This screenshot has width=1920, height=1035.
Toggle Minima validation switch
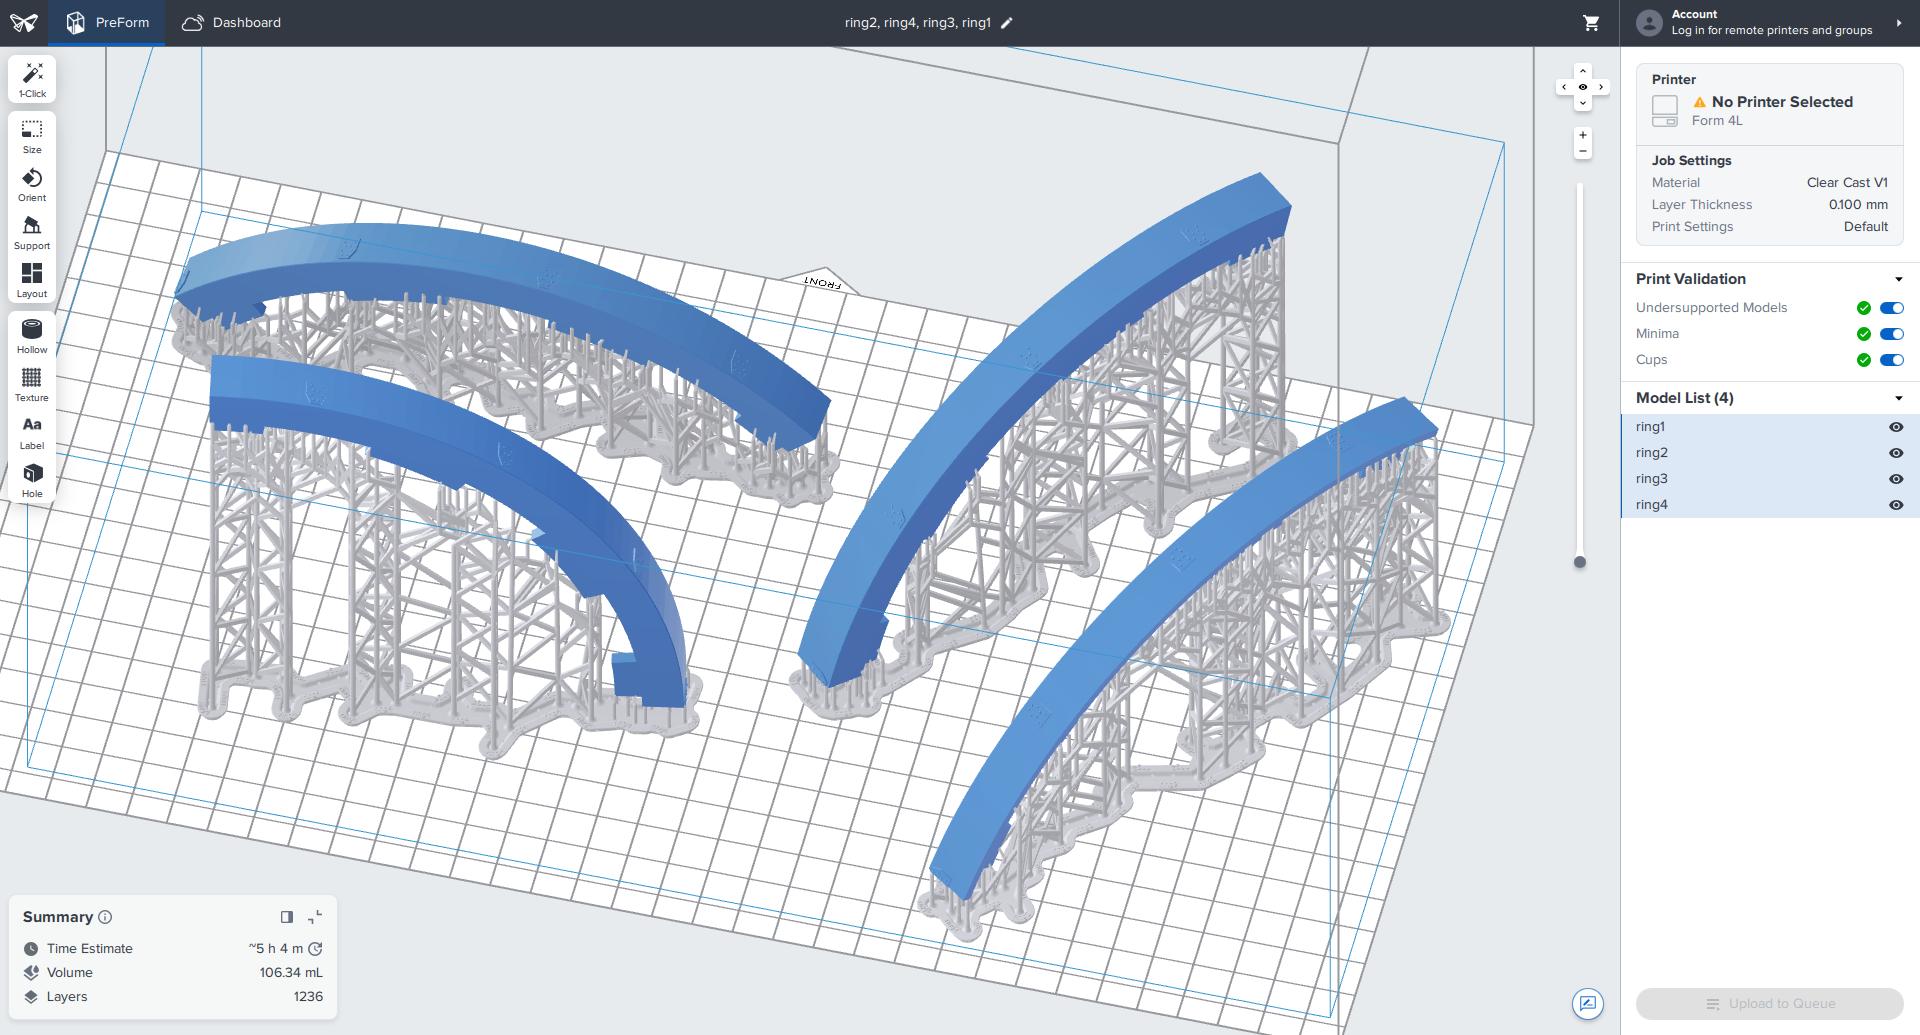point(1892,334)
